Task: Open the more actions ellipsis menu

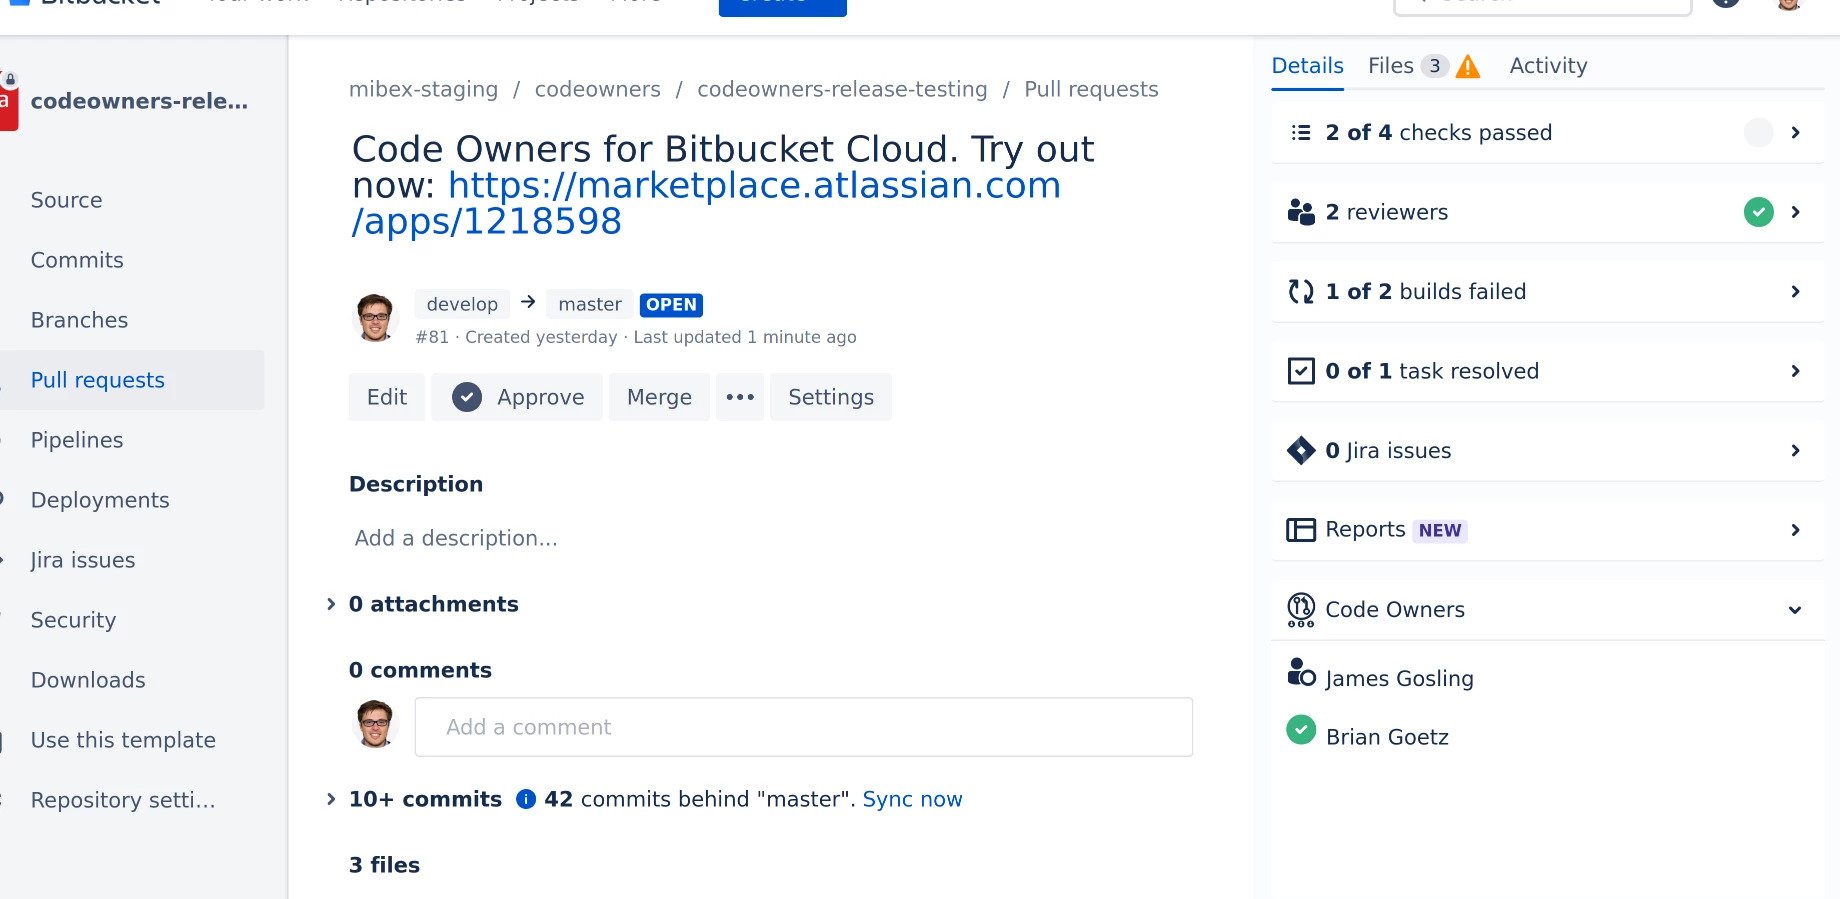Action: coord(740,397)
